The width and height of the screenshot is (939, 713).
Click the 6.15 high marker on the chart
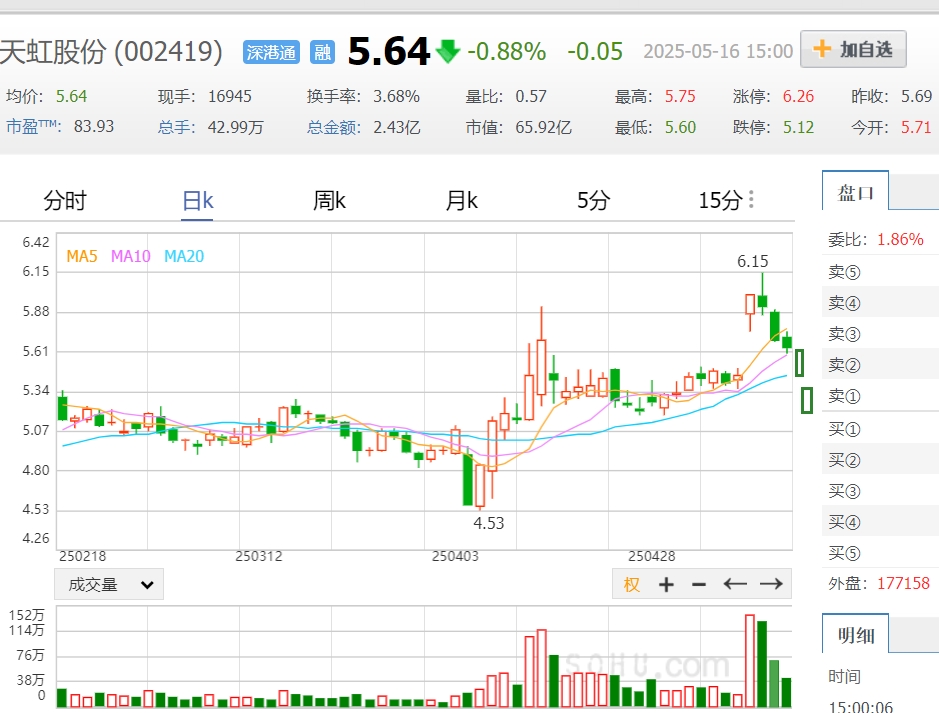pos(753,261)
